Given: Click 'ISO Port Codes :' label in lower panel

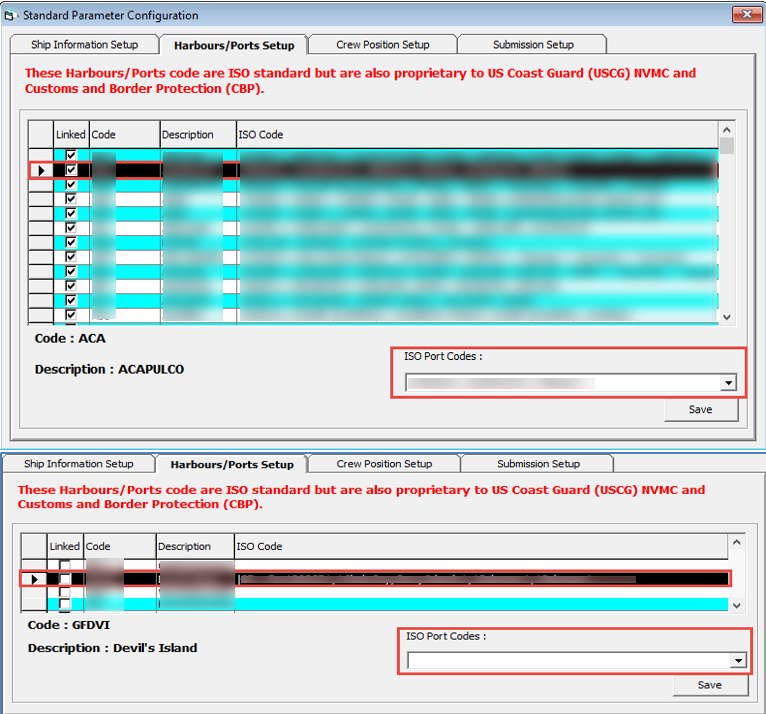Looking at the screenshot, I should (446, 636).
